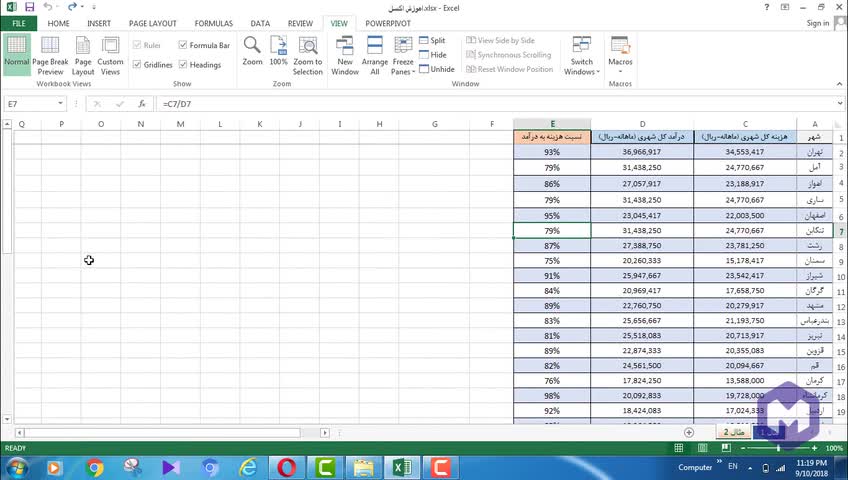Open the PAGE LAYOUT tab
The image size is (848, 480).
pyautogui.click(x=153, y=23)
